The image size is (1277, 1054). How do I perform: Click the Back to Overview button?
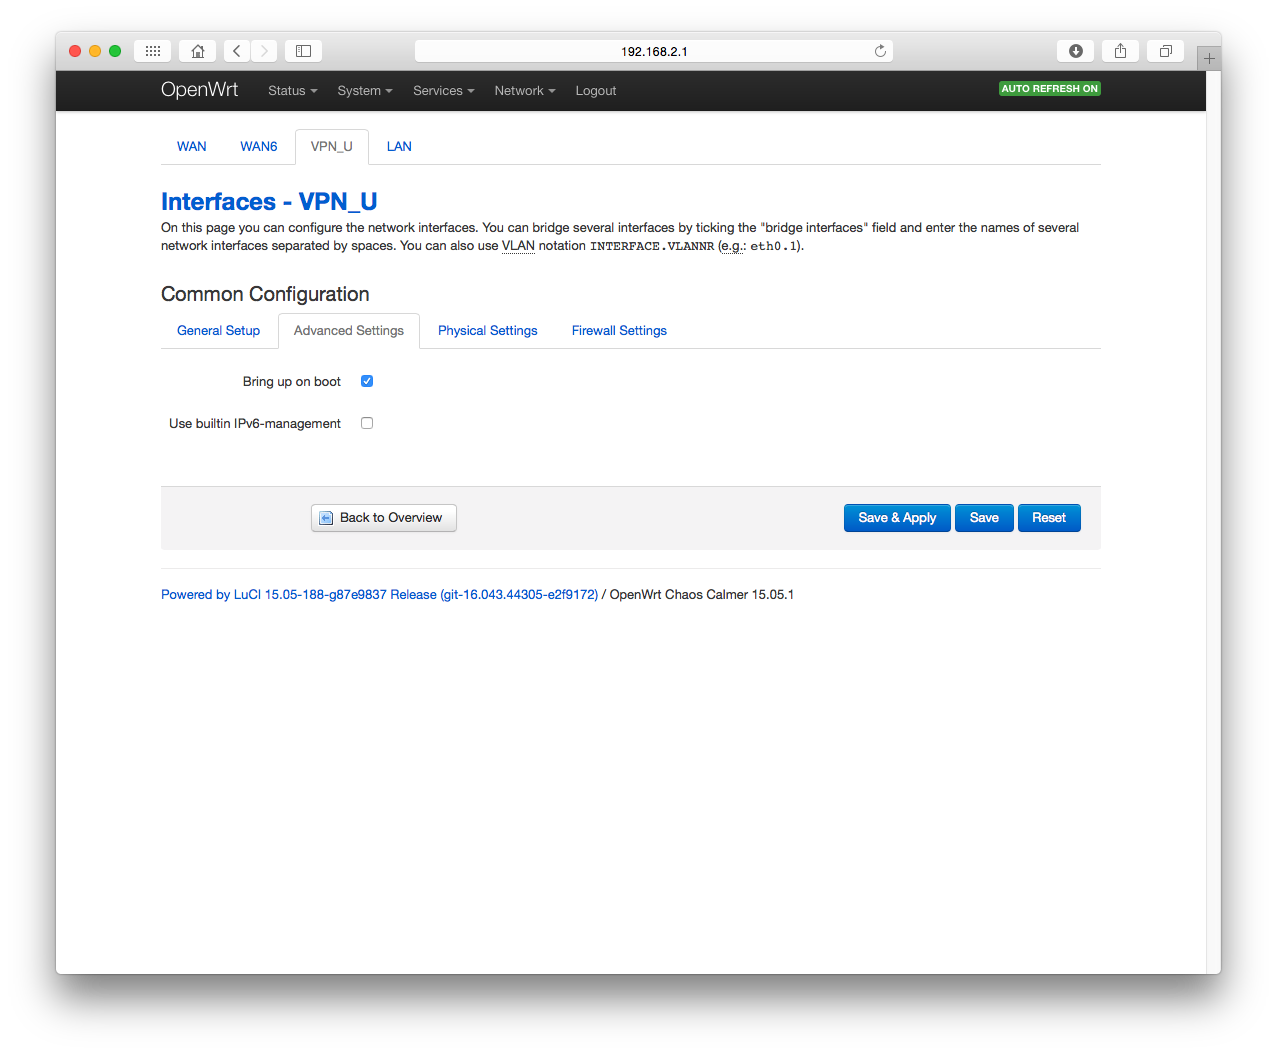click(x=384, y=518)
